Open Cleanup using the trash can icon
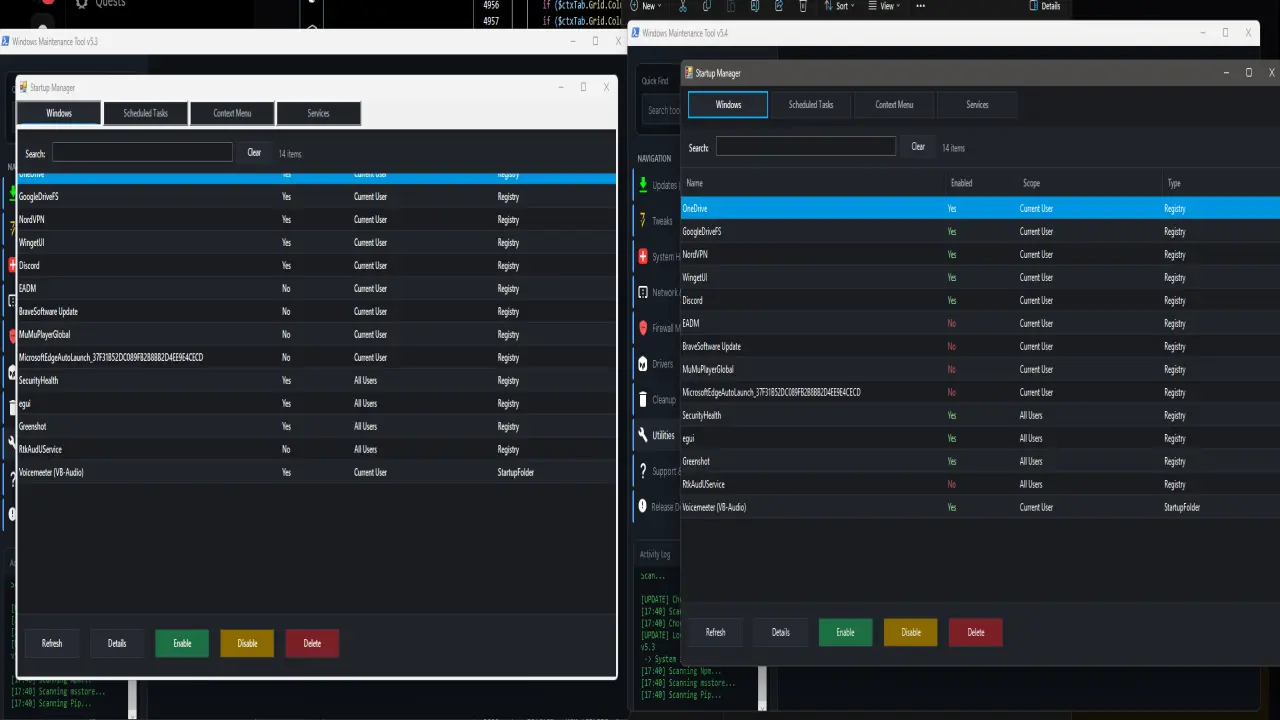Screen dimensions: 1280x720 pyautogui.click(x=643, y=400)
